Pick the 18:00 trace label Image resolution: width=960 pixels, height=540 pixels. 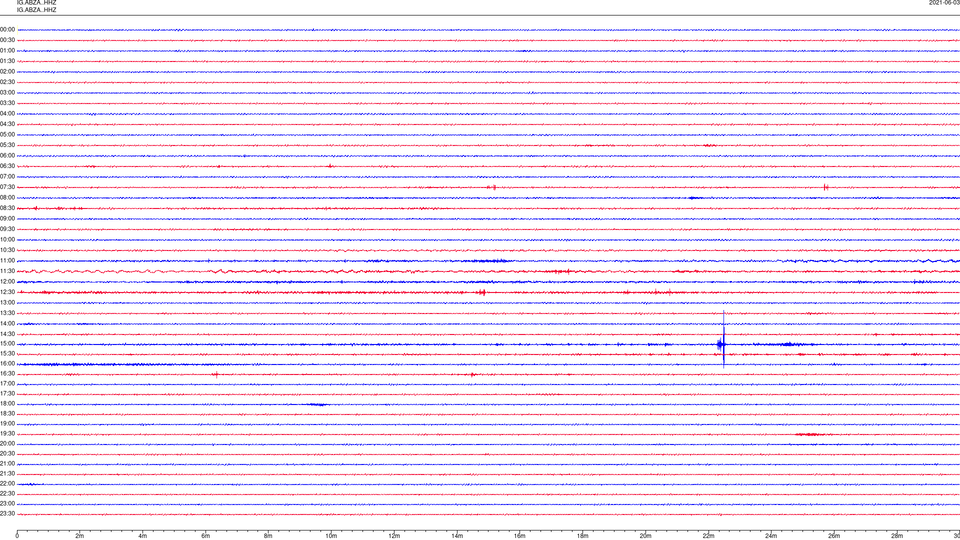(x=7, y=404)
